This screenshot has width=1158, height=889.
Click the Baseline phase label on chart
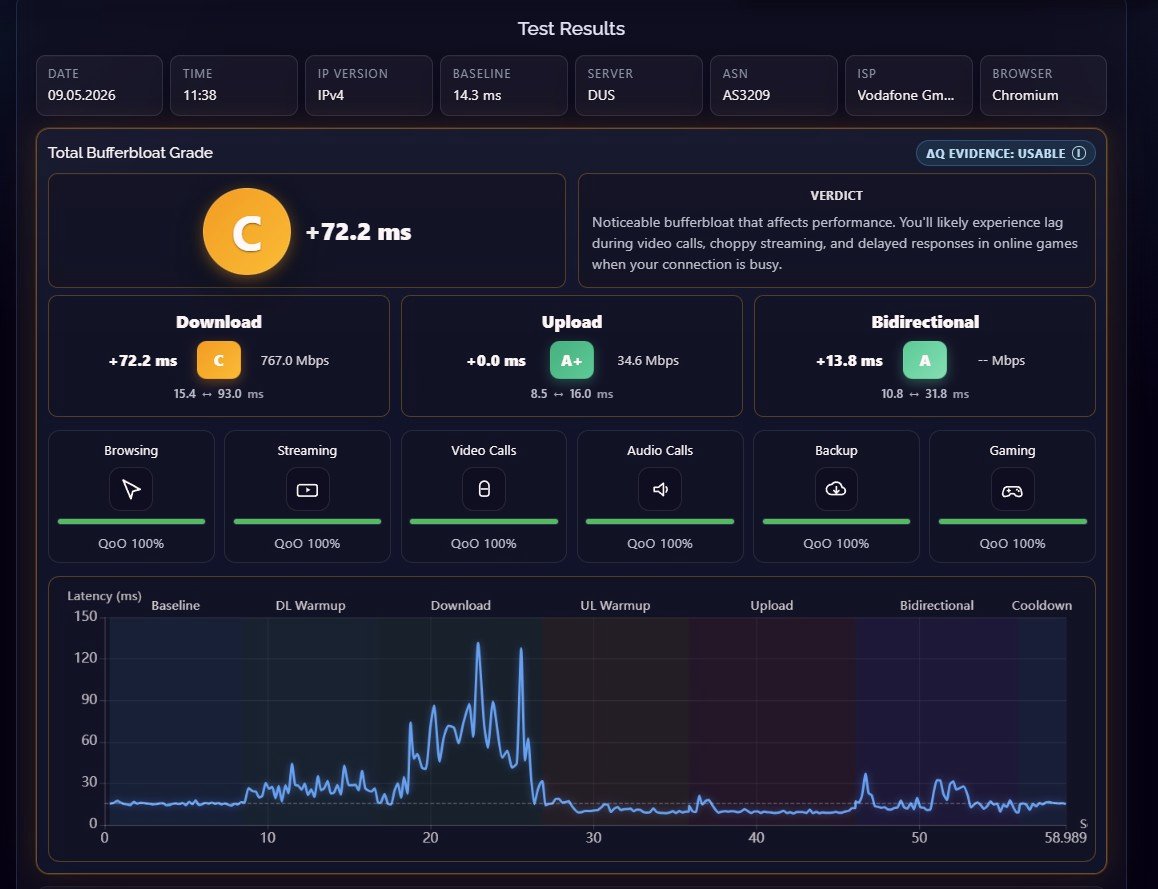tap(176, 605)
